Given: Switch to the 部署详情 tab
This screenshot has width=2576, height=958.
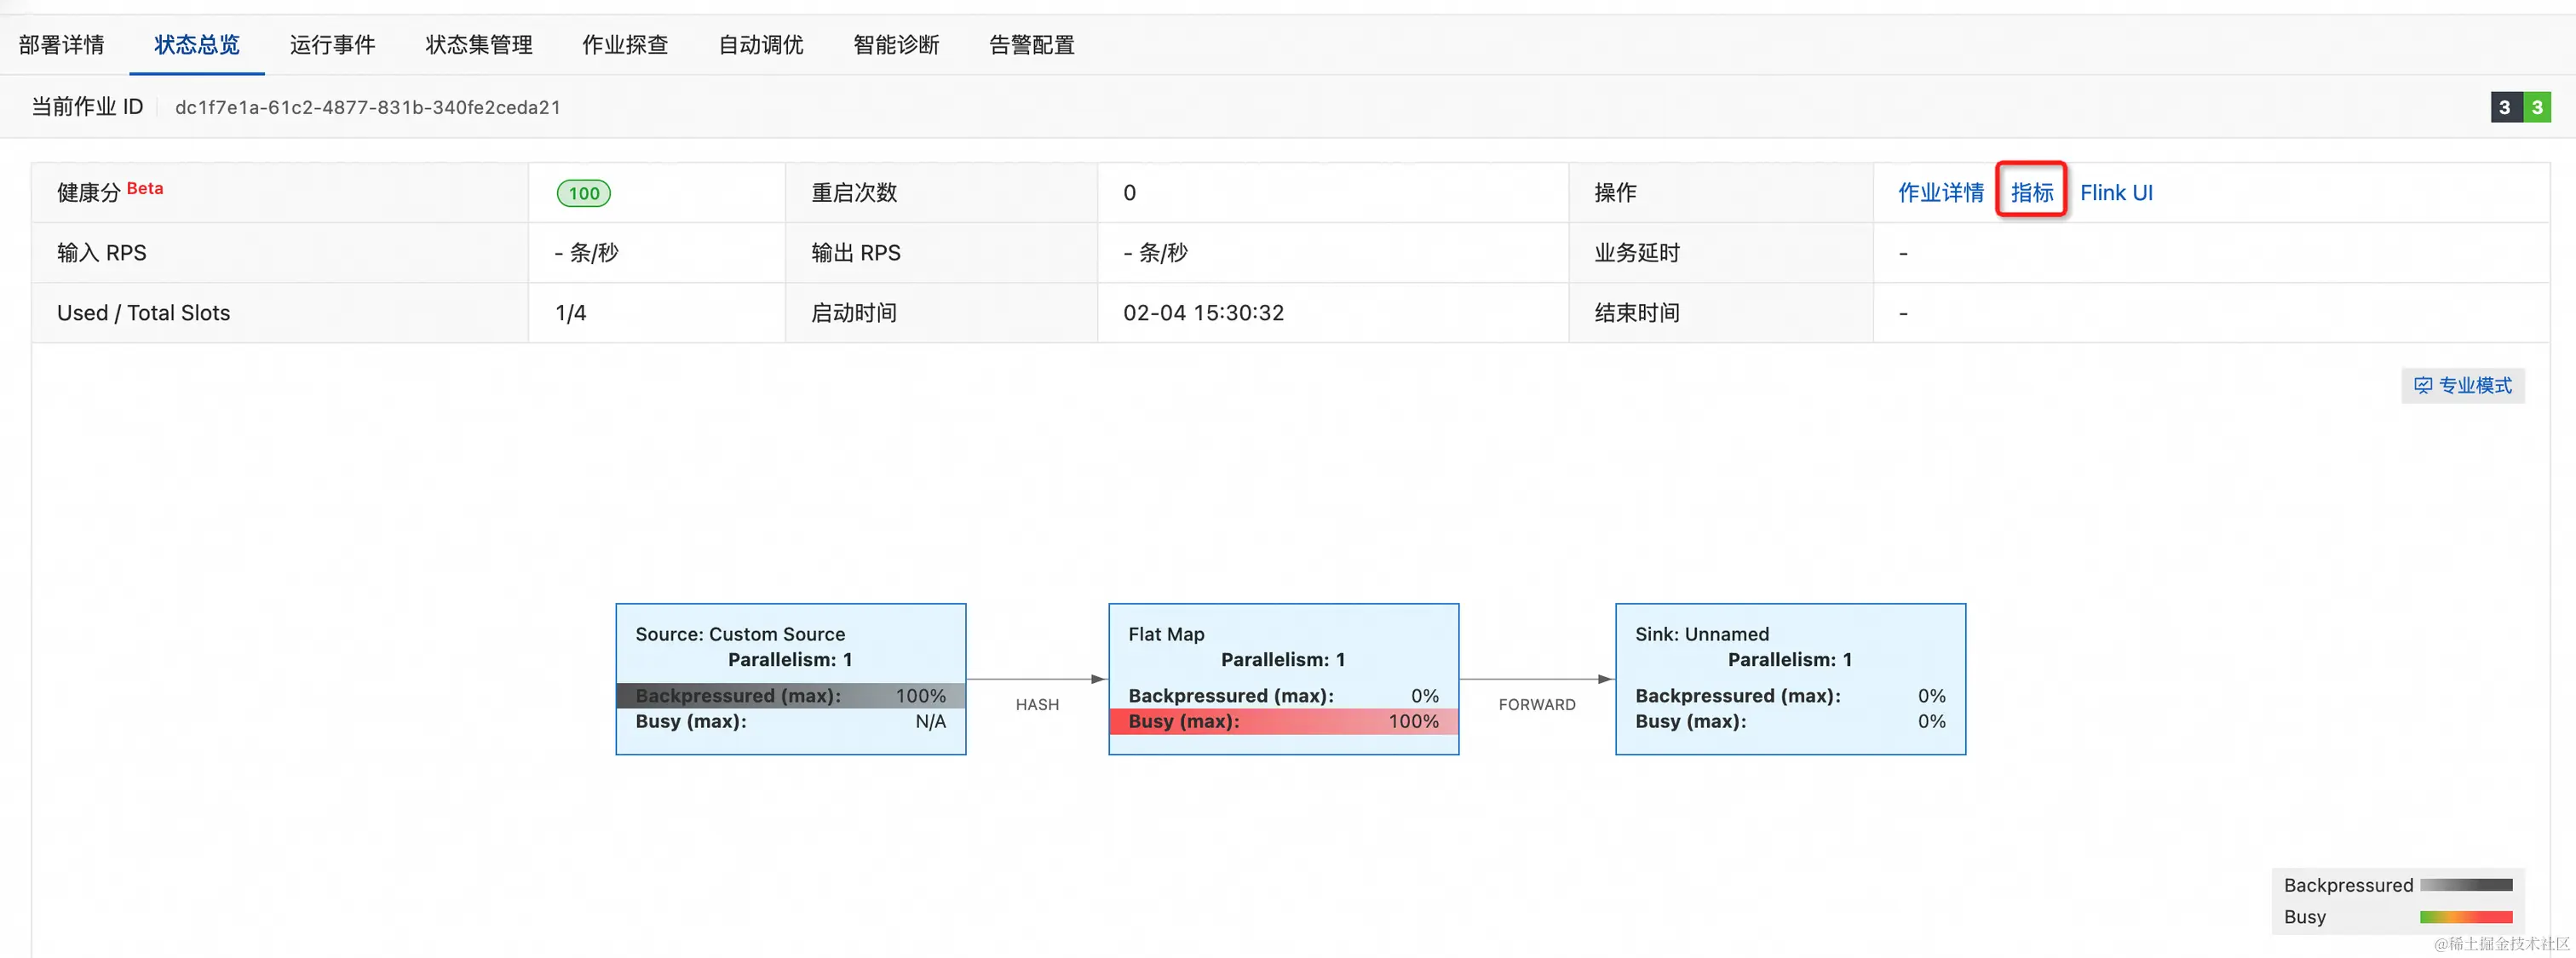Looking at the screenshot, I should pyautogui.click(x=61, y=45).
